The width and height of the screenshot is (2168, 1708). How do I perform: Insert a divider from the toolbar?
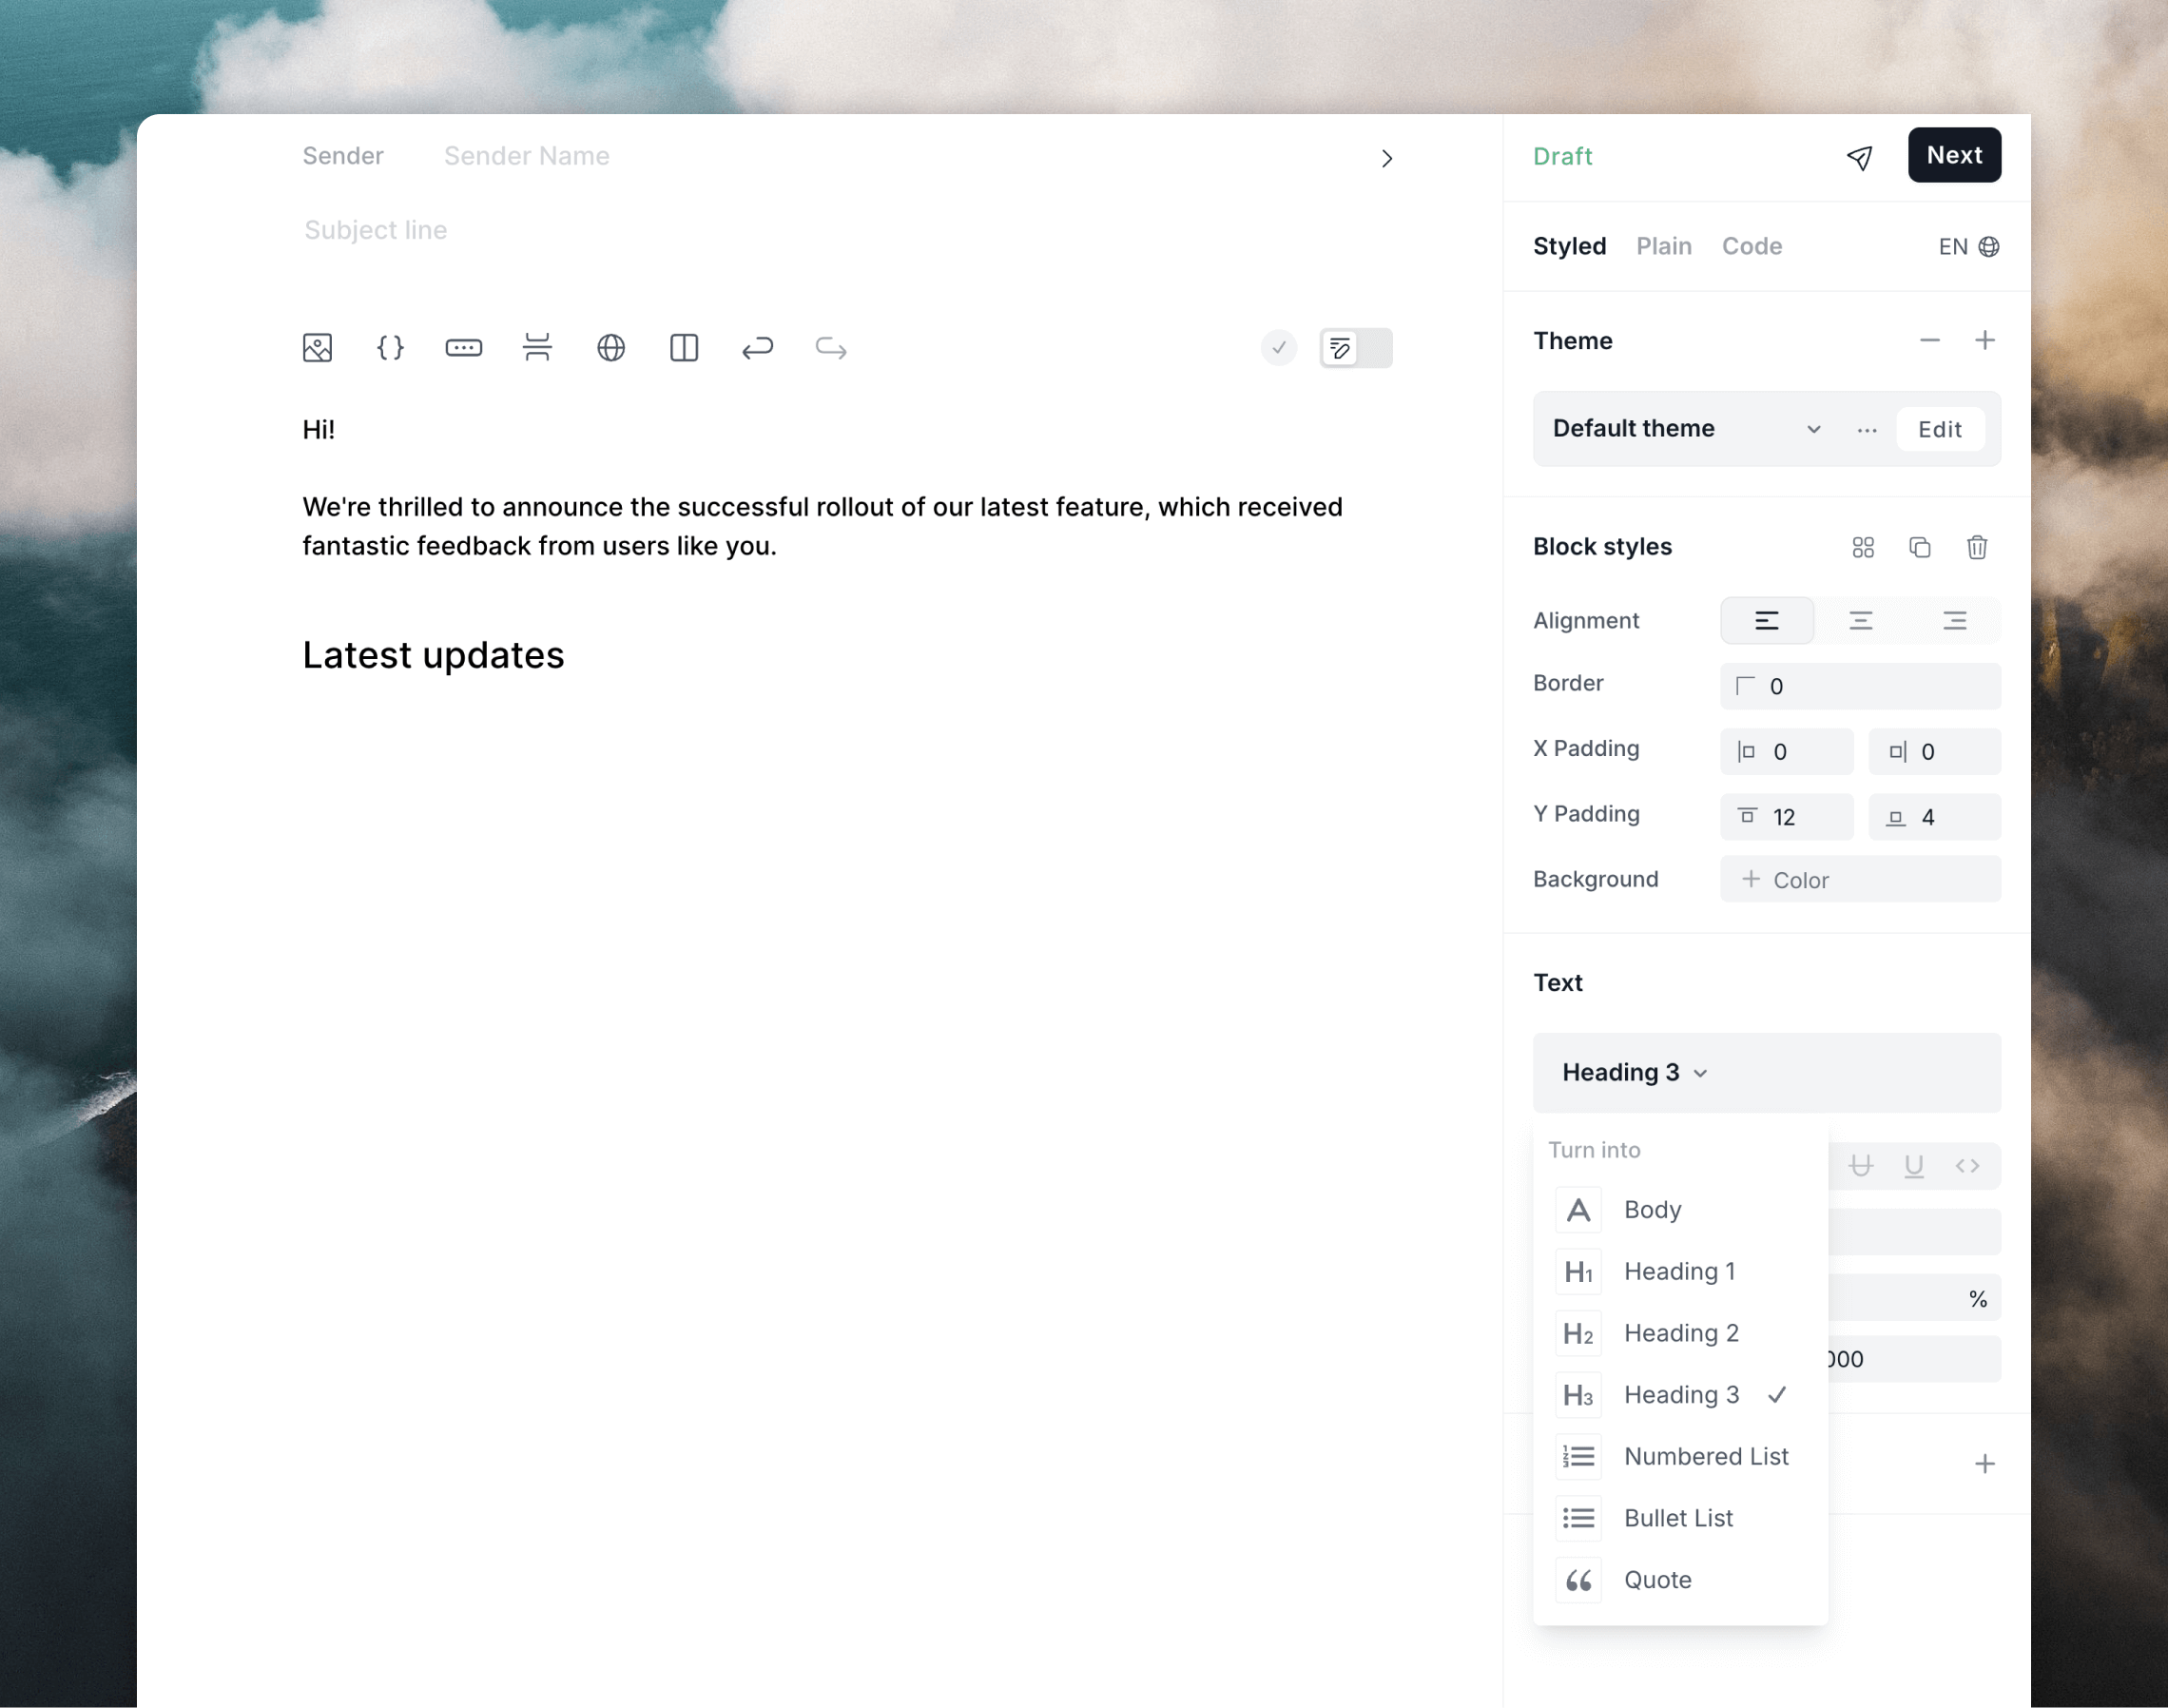pos(537,348)
